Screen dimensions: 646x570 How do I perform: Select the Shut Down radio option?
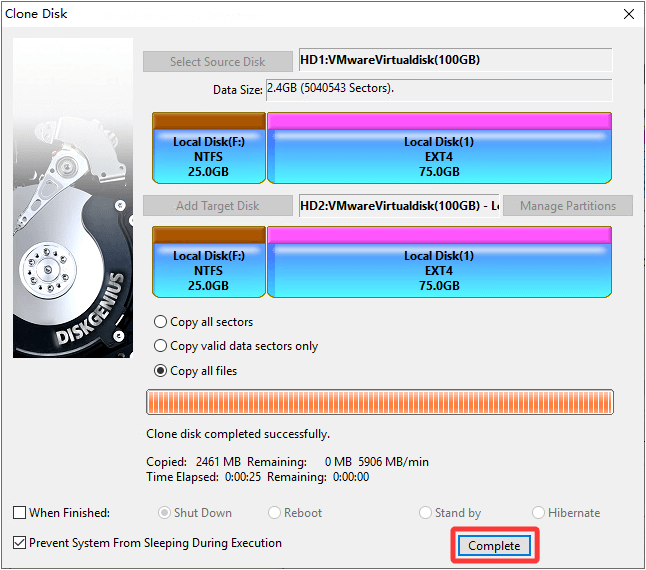point(166,513)
